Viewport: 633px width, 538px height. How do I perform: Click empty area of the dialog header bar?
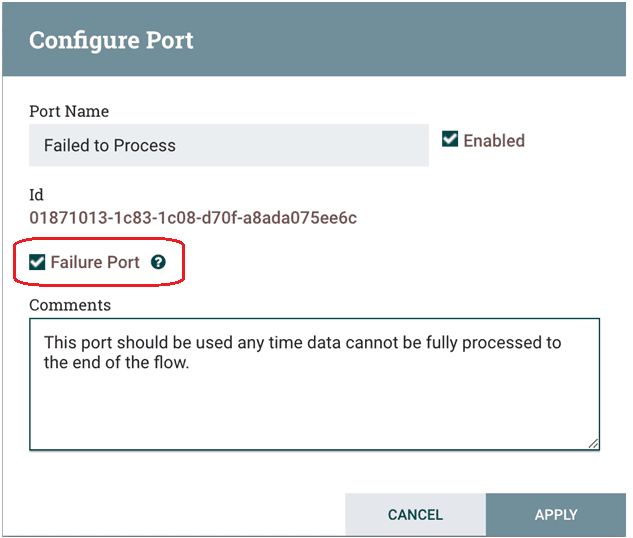[x=404, y=40]
